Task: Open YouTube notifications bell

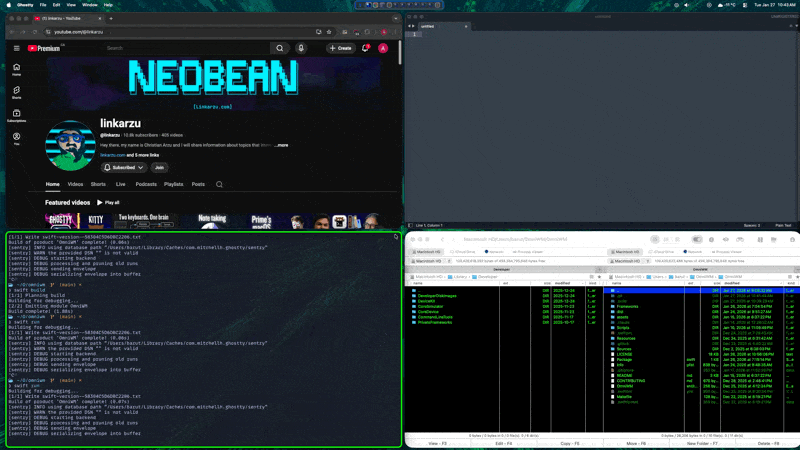Action: point(365,48)
